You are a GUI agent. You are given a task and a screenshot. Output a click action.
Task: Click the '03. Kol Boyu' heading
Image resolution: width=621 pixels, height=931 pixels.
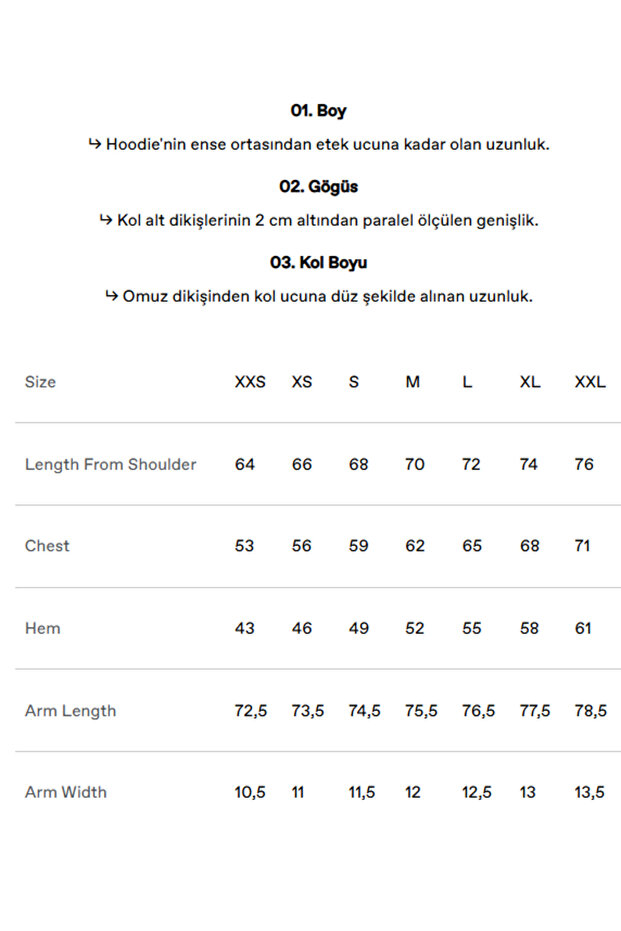318,263
